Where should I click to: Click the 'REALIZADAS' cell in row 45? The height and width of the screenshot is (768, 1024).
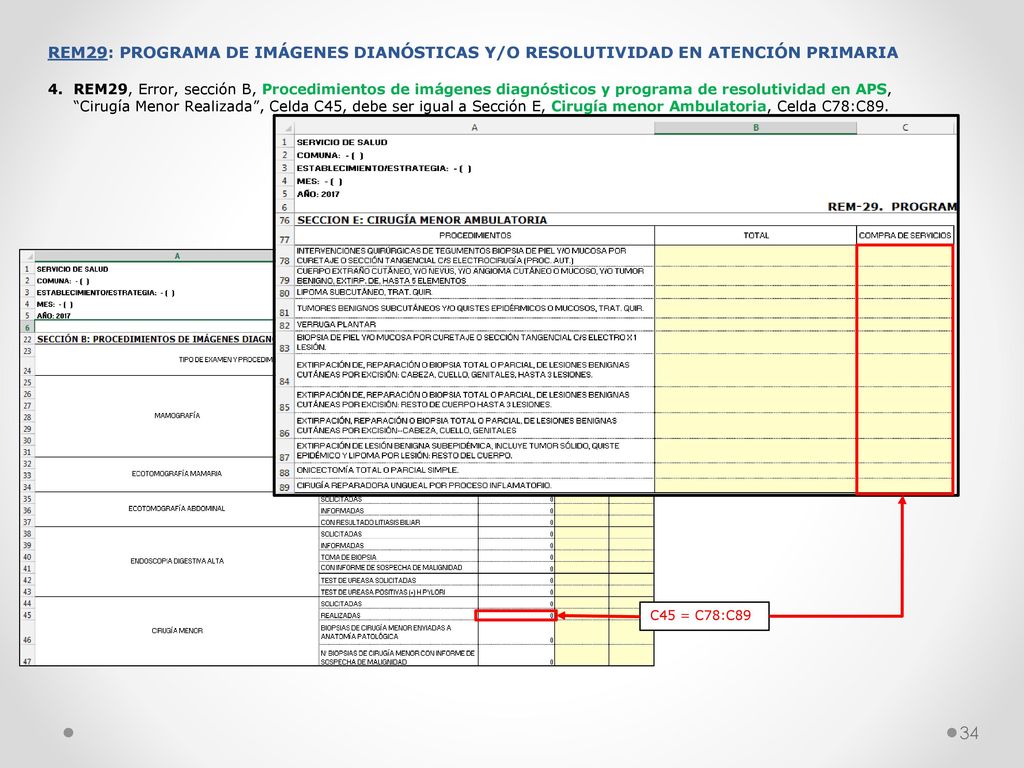click(x=398, y=615)
